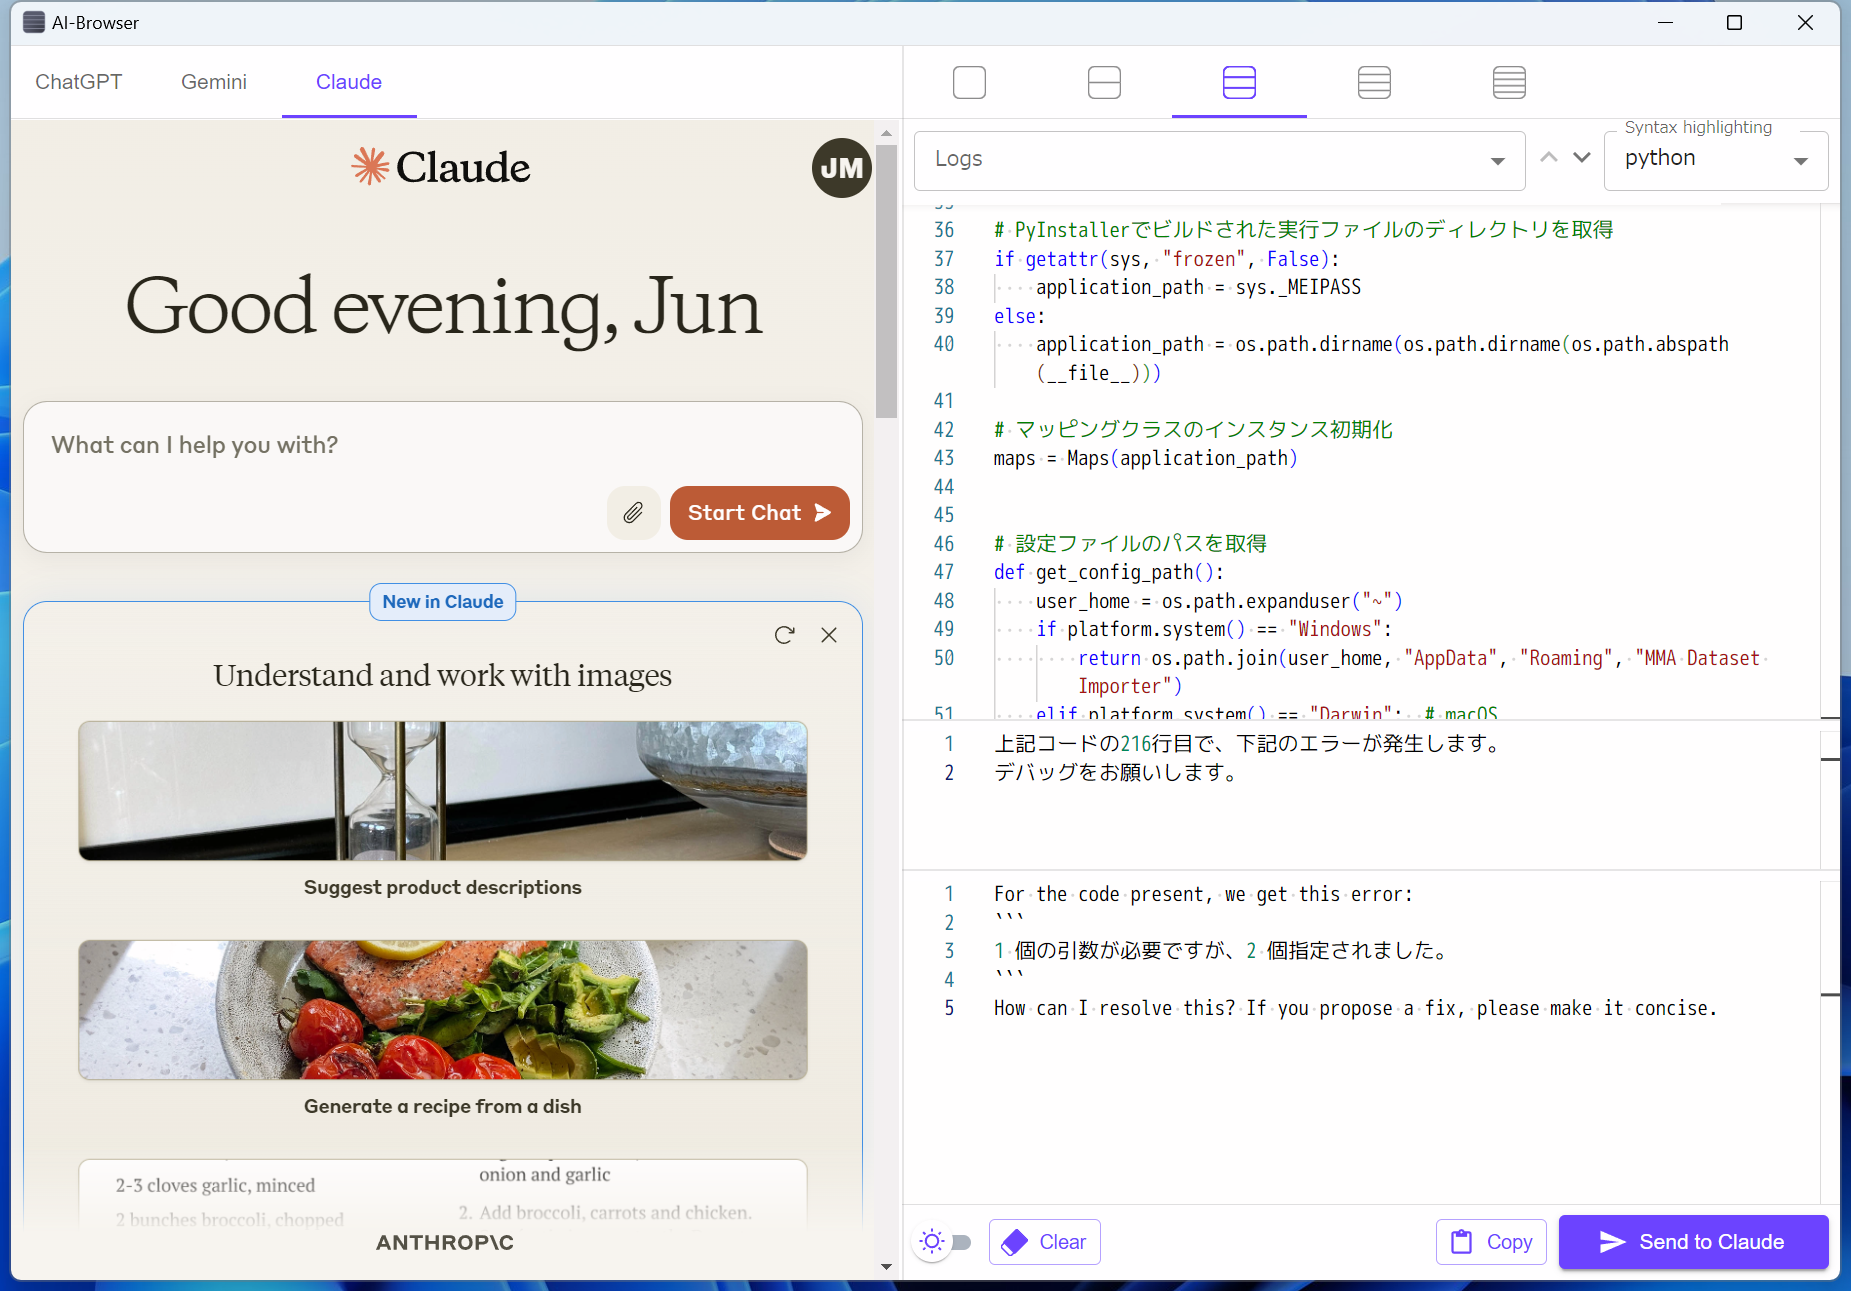Image resolution: width=1851 pixels, height=1291 pixels.
Task: Click the 'Understand and work with images' heading
Action: point(442,676)
